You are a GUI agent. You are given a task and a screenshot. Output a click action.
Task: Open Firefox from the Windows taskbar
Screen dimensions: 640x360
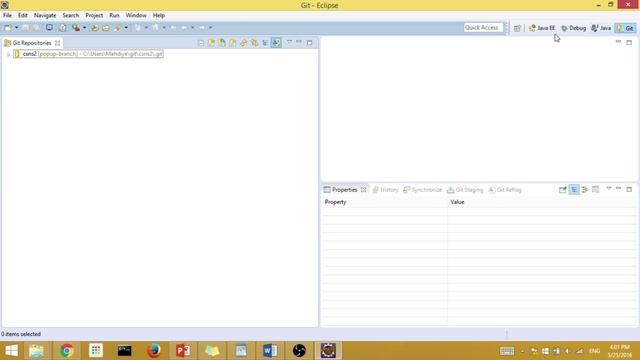click(153, 351)
